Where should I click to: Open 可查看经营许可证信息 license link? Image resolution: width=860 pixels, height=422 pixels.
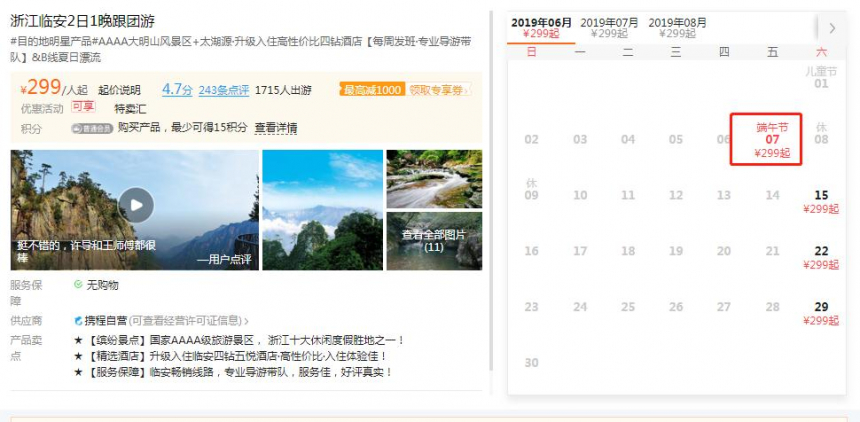[x=188, y=320]
